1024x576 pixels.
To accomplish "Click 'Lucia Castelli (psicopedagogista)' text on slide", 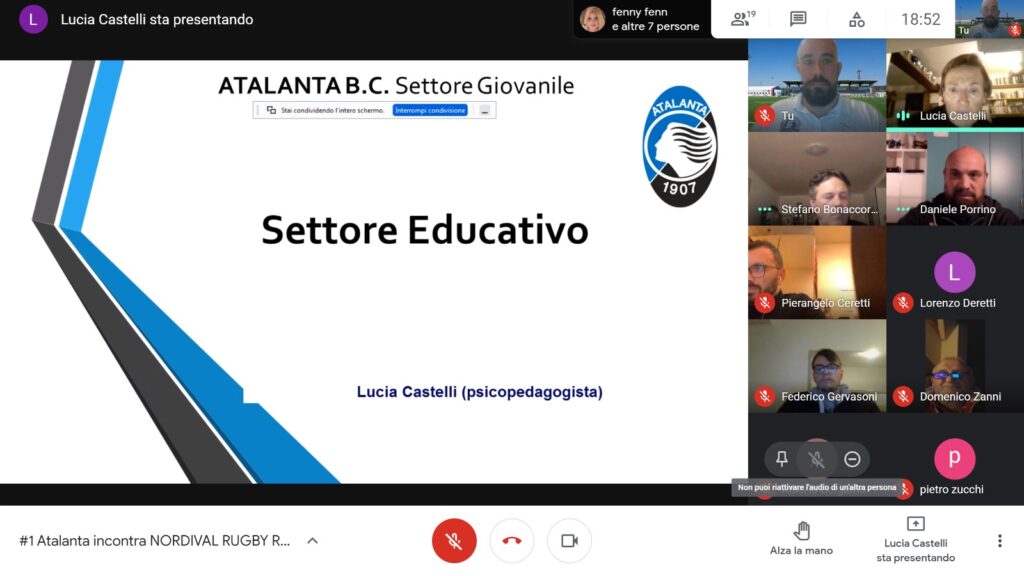I will pyautogui.click(x=479, y=392).
